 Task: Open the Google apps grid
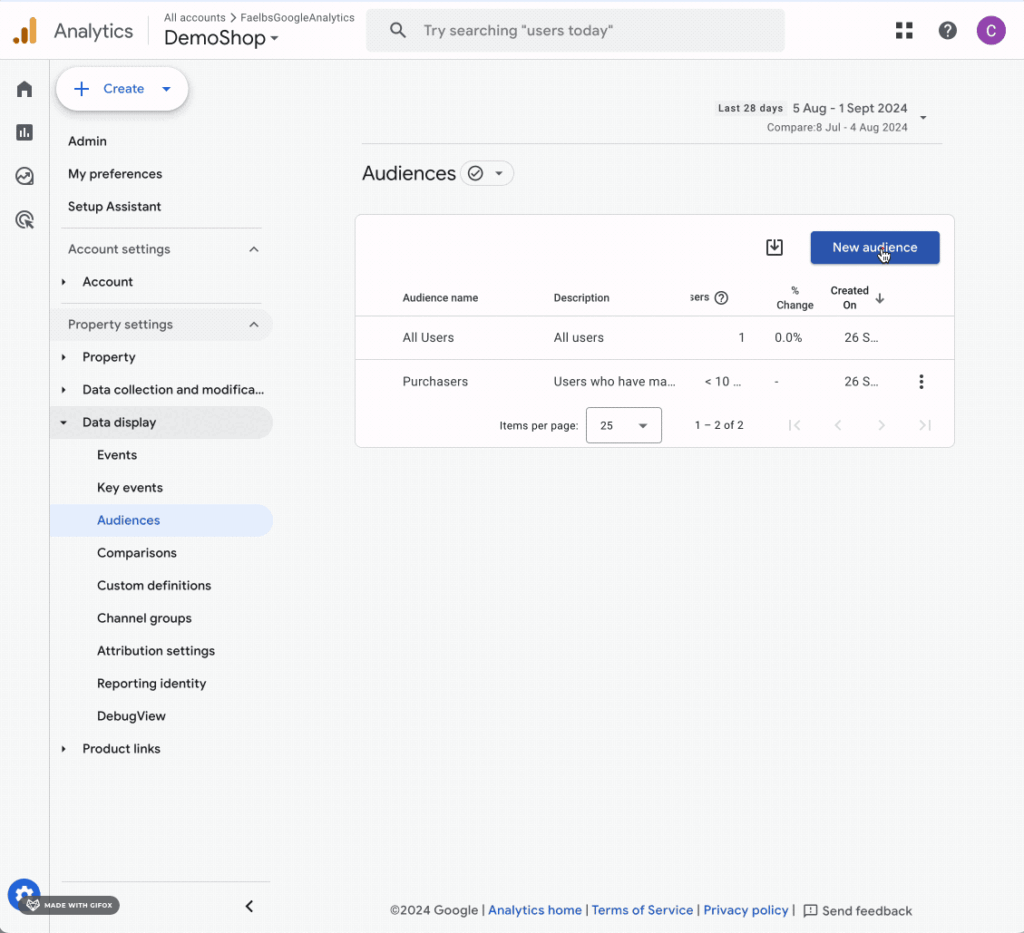(904, 30)
